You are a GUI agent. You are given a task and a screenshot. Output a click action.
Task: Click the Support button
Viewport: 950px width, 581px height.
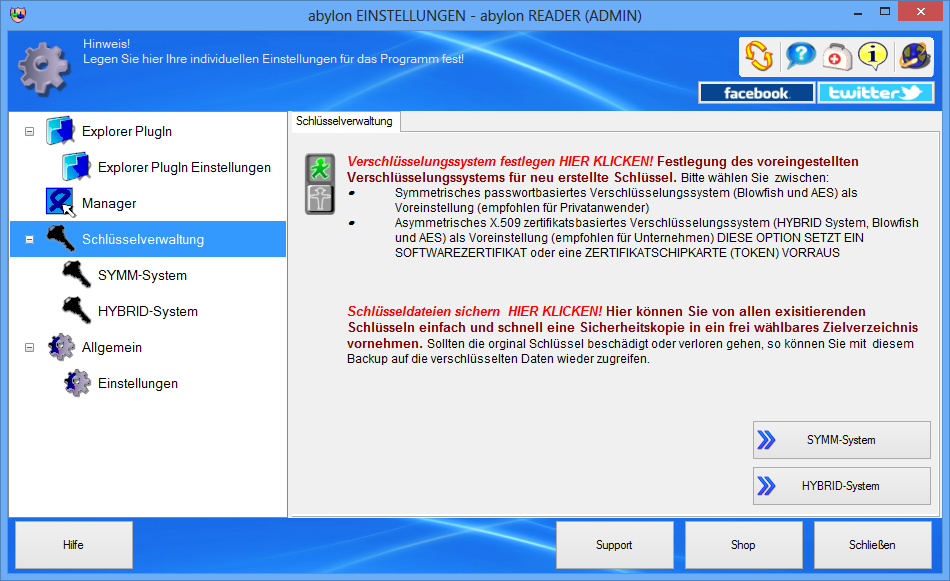614,545
